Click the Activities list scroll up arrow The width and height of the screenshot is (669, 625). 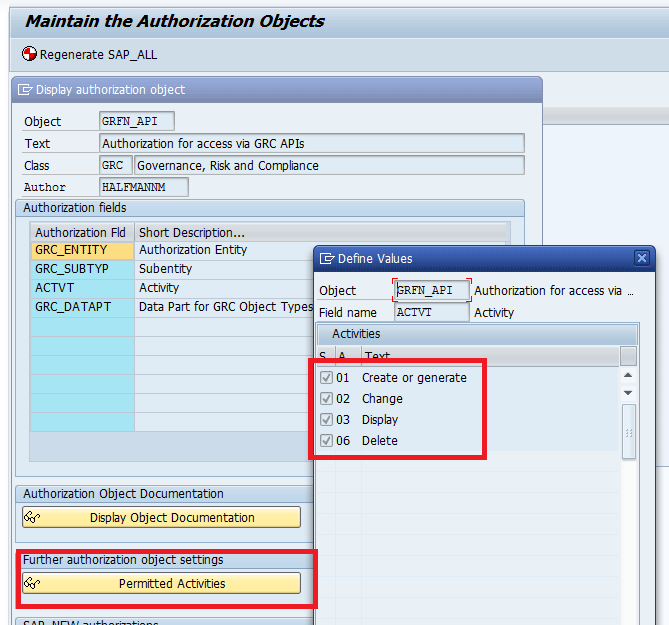(628, 375)
